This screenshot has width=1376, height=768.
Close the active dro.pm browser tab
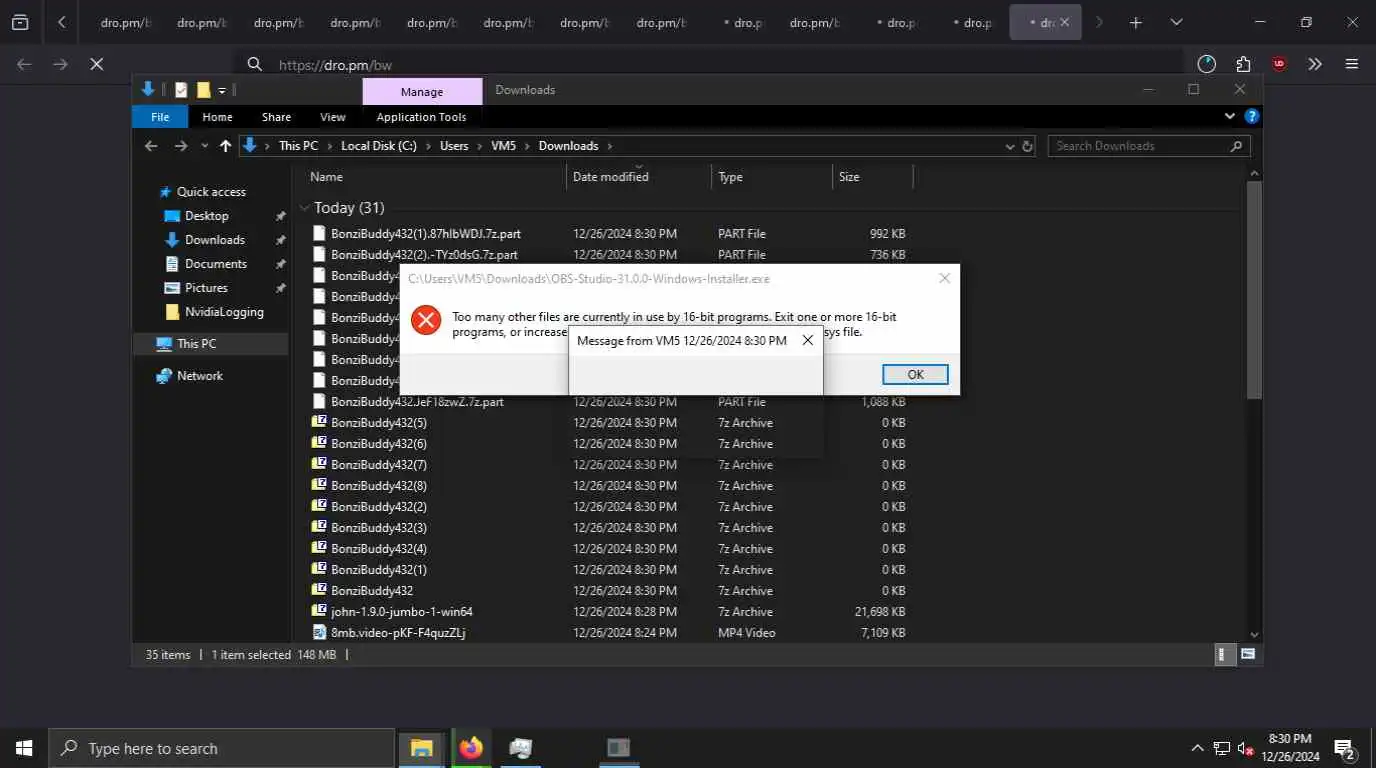[1065, 22]
